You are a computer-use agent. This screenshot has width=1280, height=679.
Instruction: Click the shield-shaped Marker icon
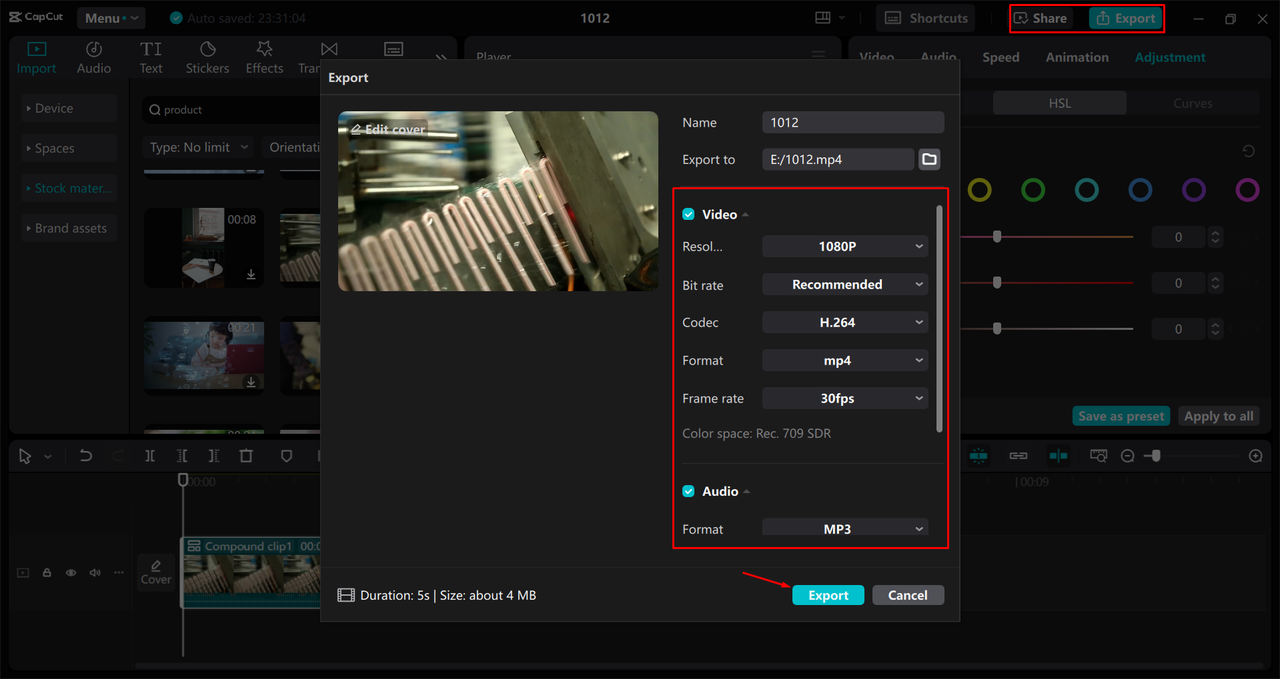pos(286,456)
